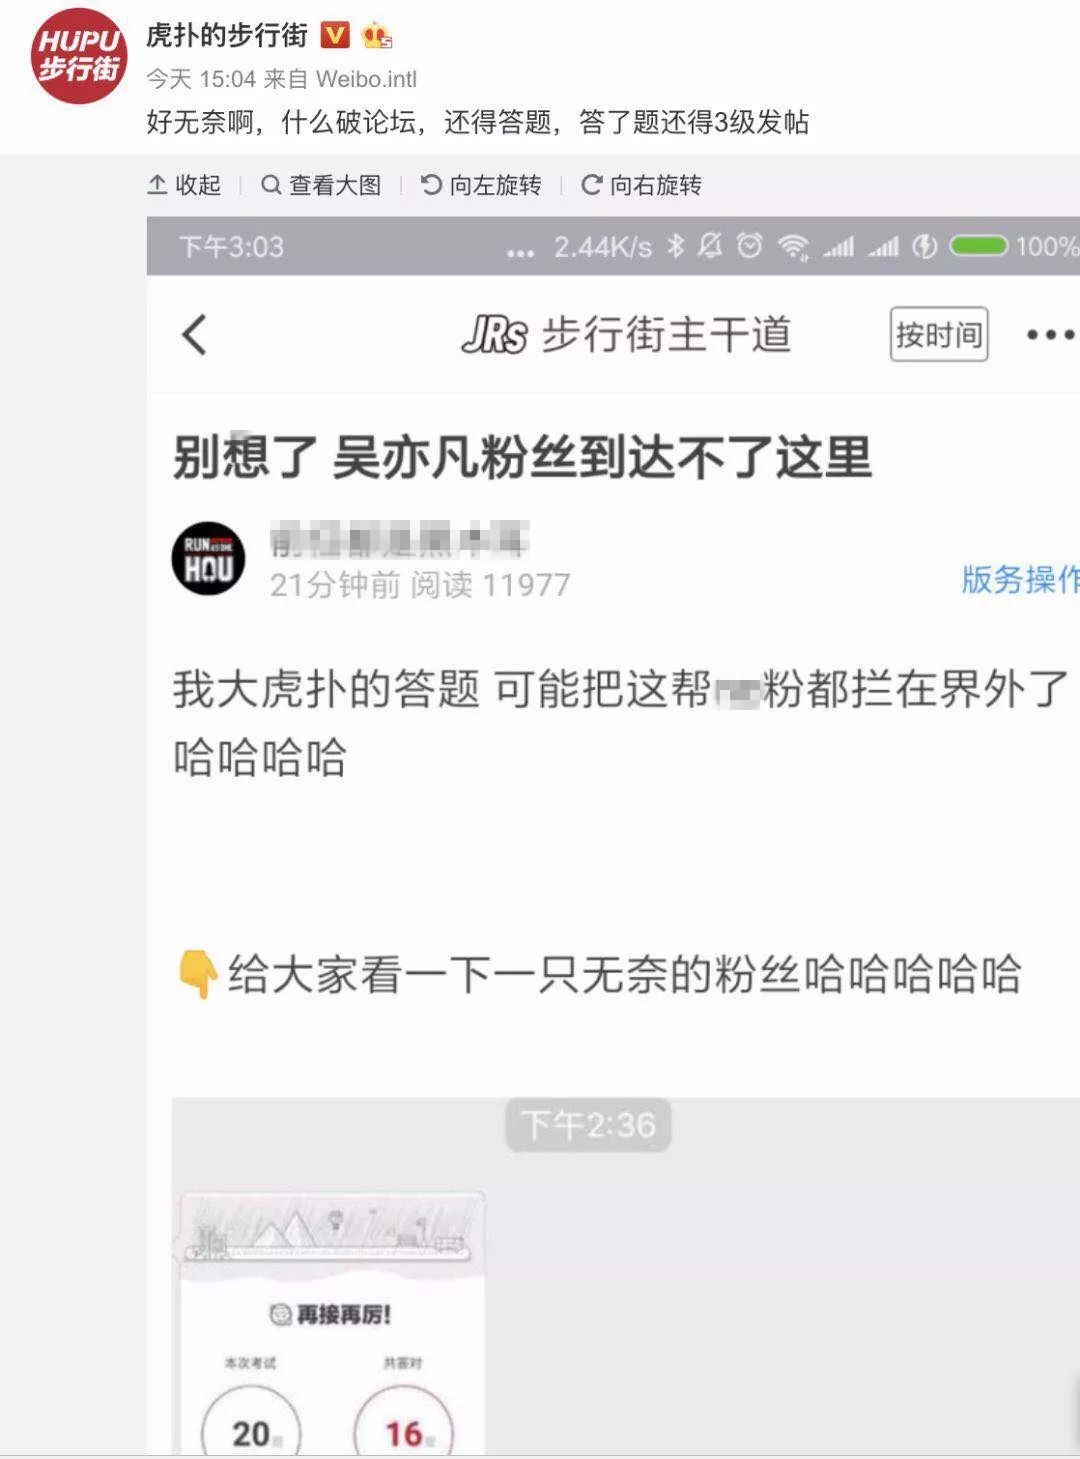Rotate the image right with 向右旋转
The height and width of the screenshot is (1459, 1080).
pos(642,185)
